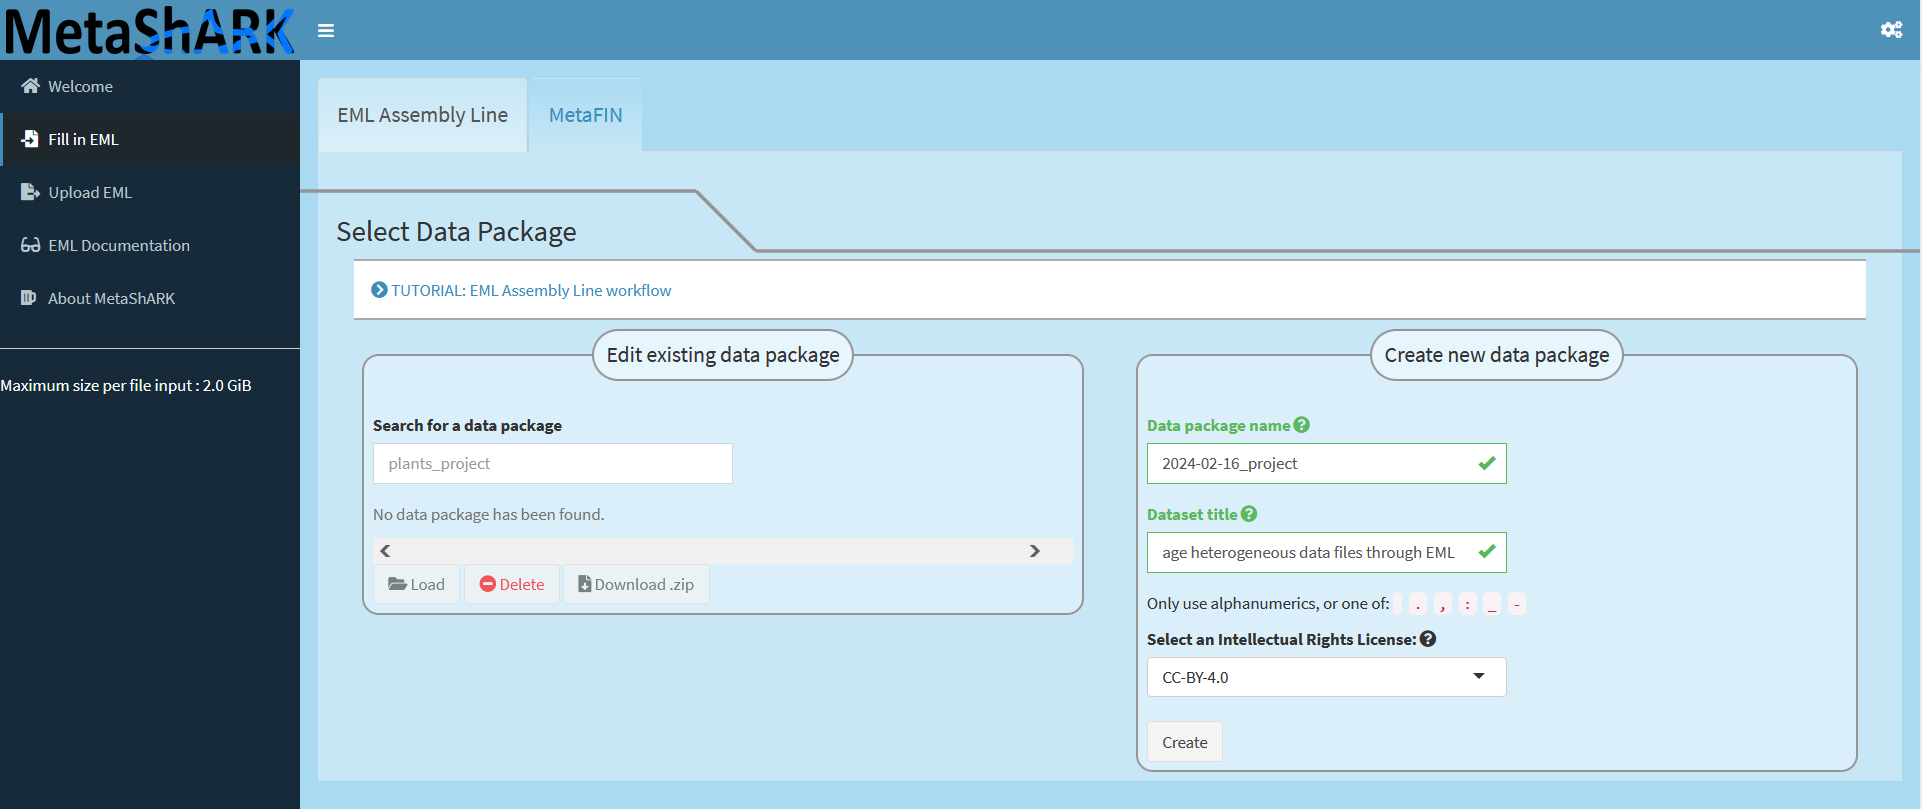Click the beer mug icon beside About MetaShARK
The width and height of the screenshot is (1922, 809).
click(29, 298)
